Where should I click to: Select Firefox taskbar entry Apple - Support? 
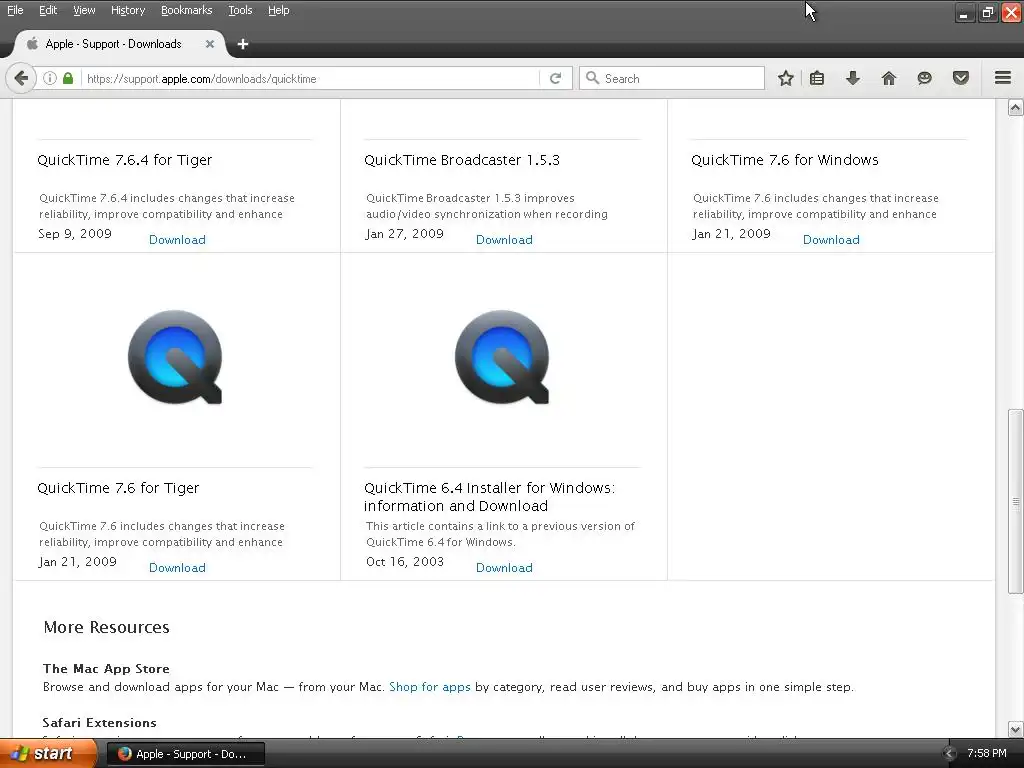click(x=185, y=754)
